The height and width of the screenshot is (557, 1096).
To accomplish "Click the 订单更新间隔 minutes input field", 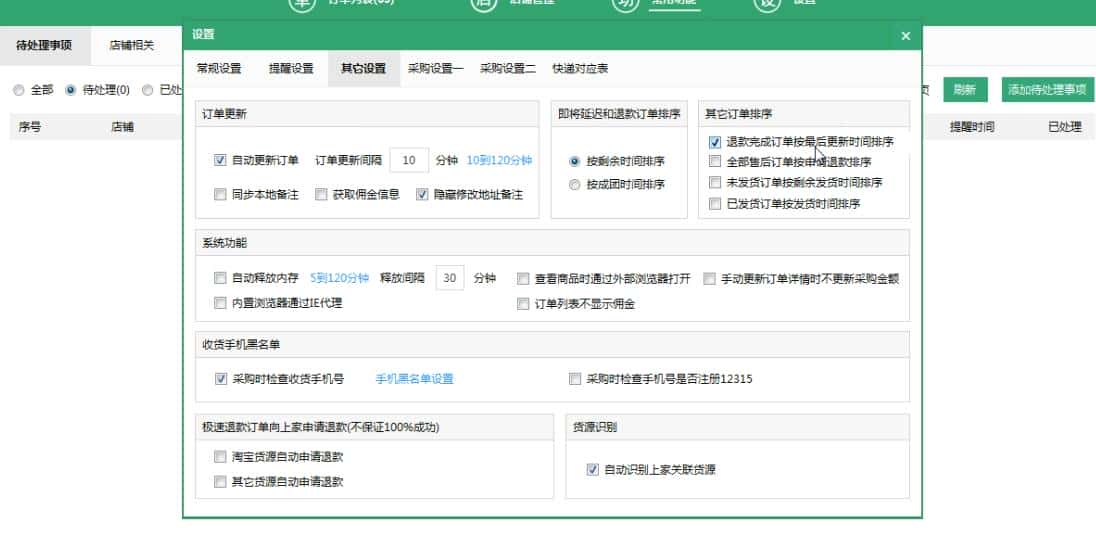I will pos(408,160).
